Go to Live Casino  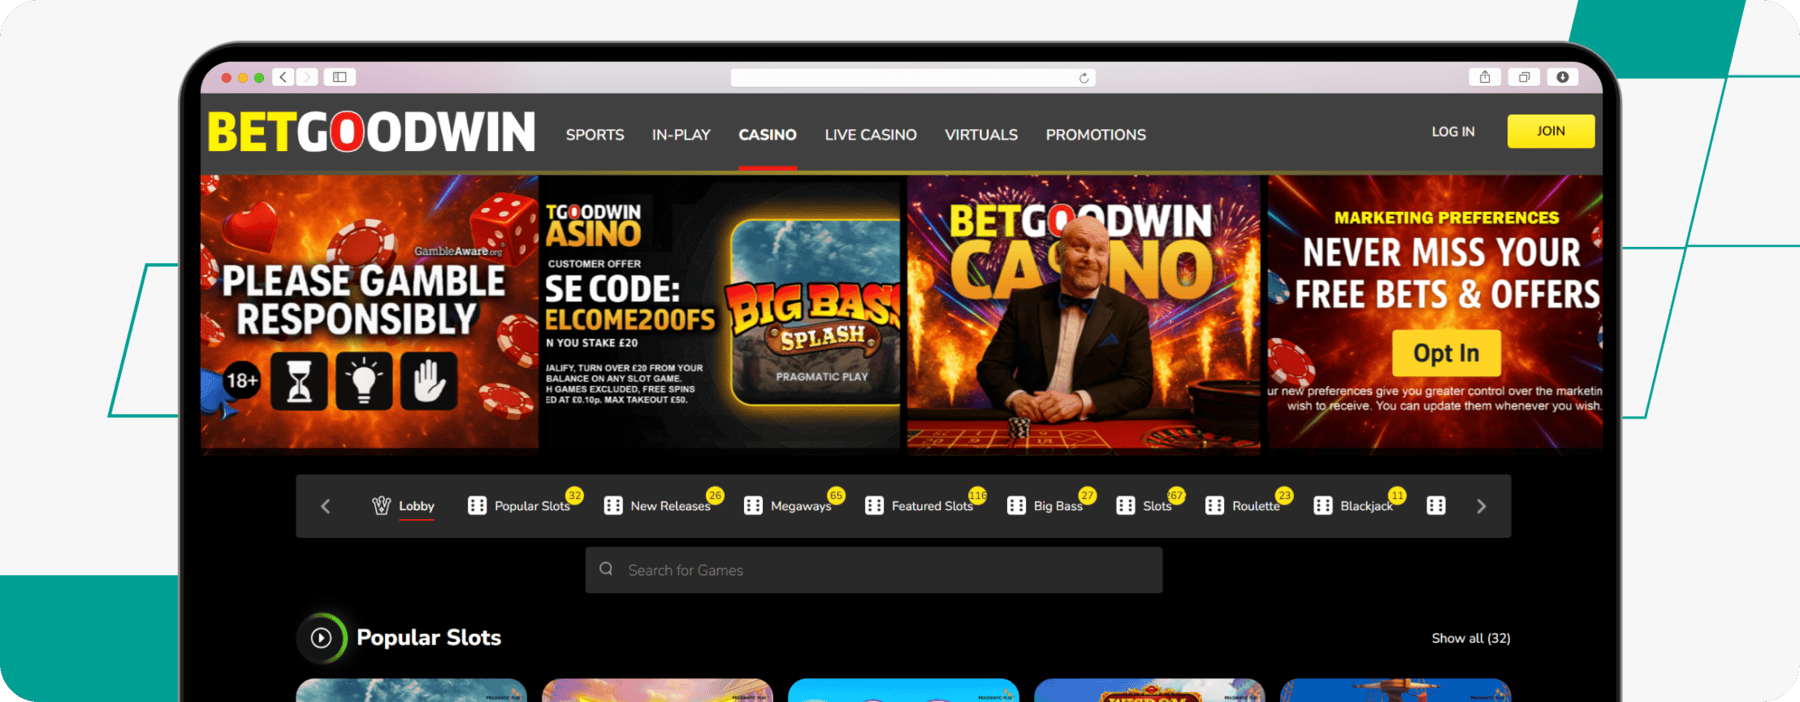coord(870,134)
